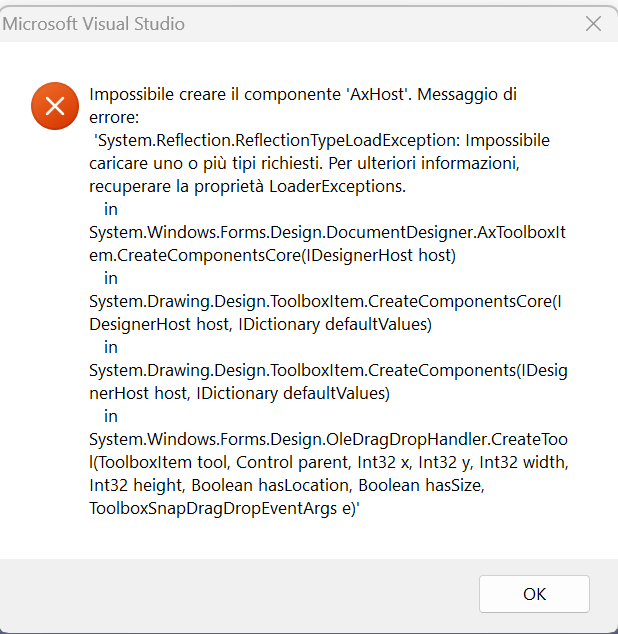Click 'System.Windows.Forms.Design.OleDragDropHandler.CreateToo' line
Screen dimensions: 618x634
point(328,440)
